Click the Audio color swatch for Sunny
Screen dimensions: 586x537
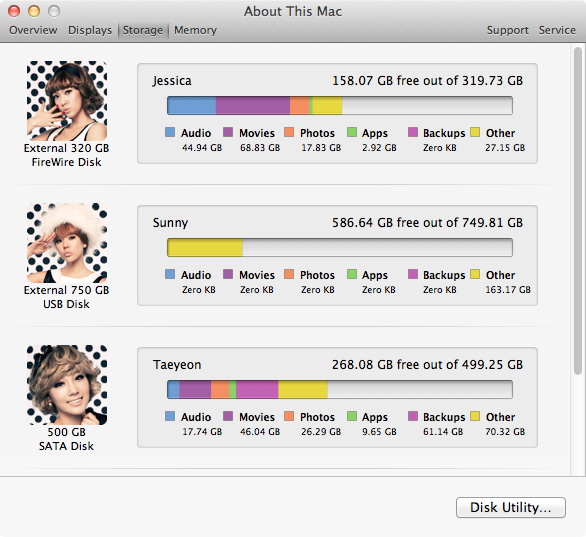tap(170, 274)
